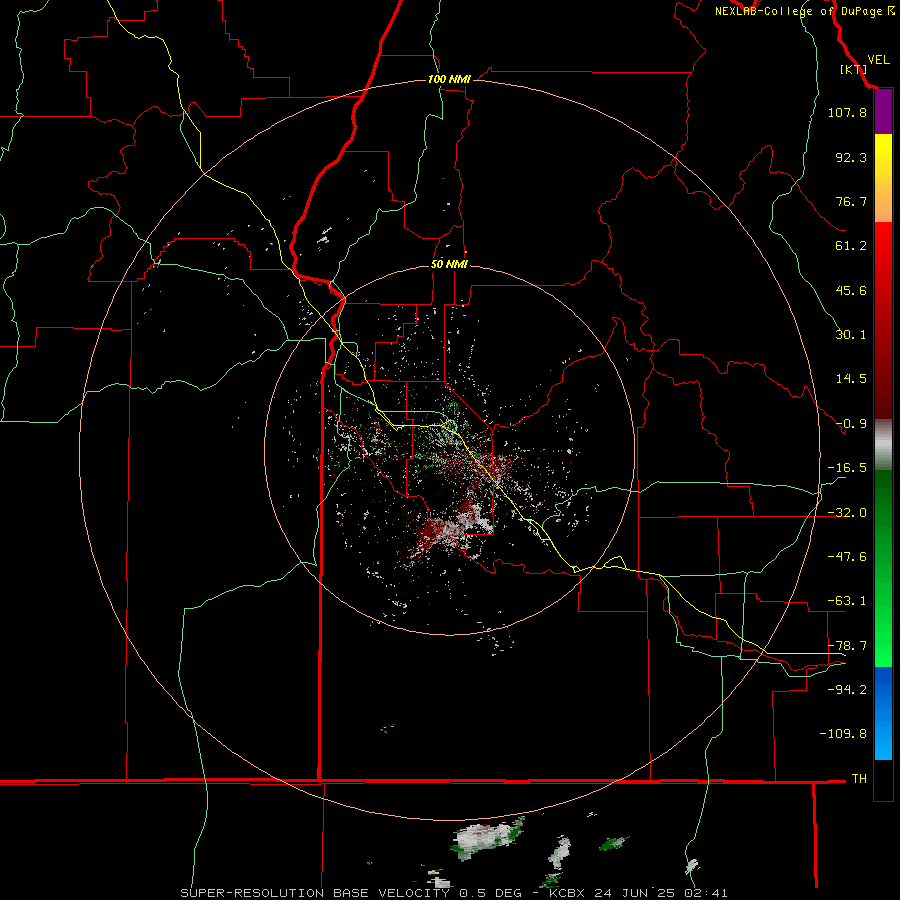The width and height of the screenshot is (900, 900).
Task: Pick the yellow segment of the velocity color bar
Action: (x=883, y=158)
